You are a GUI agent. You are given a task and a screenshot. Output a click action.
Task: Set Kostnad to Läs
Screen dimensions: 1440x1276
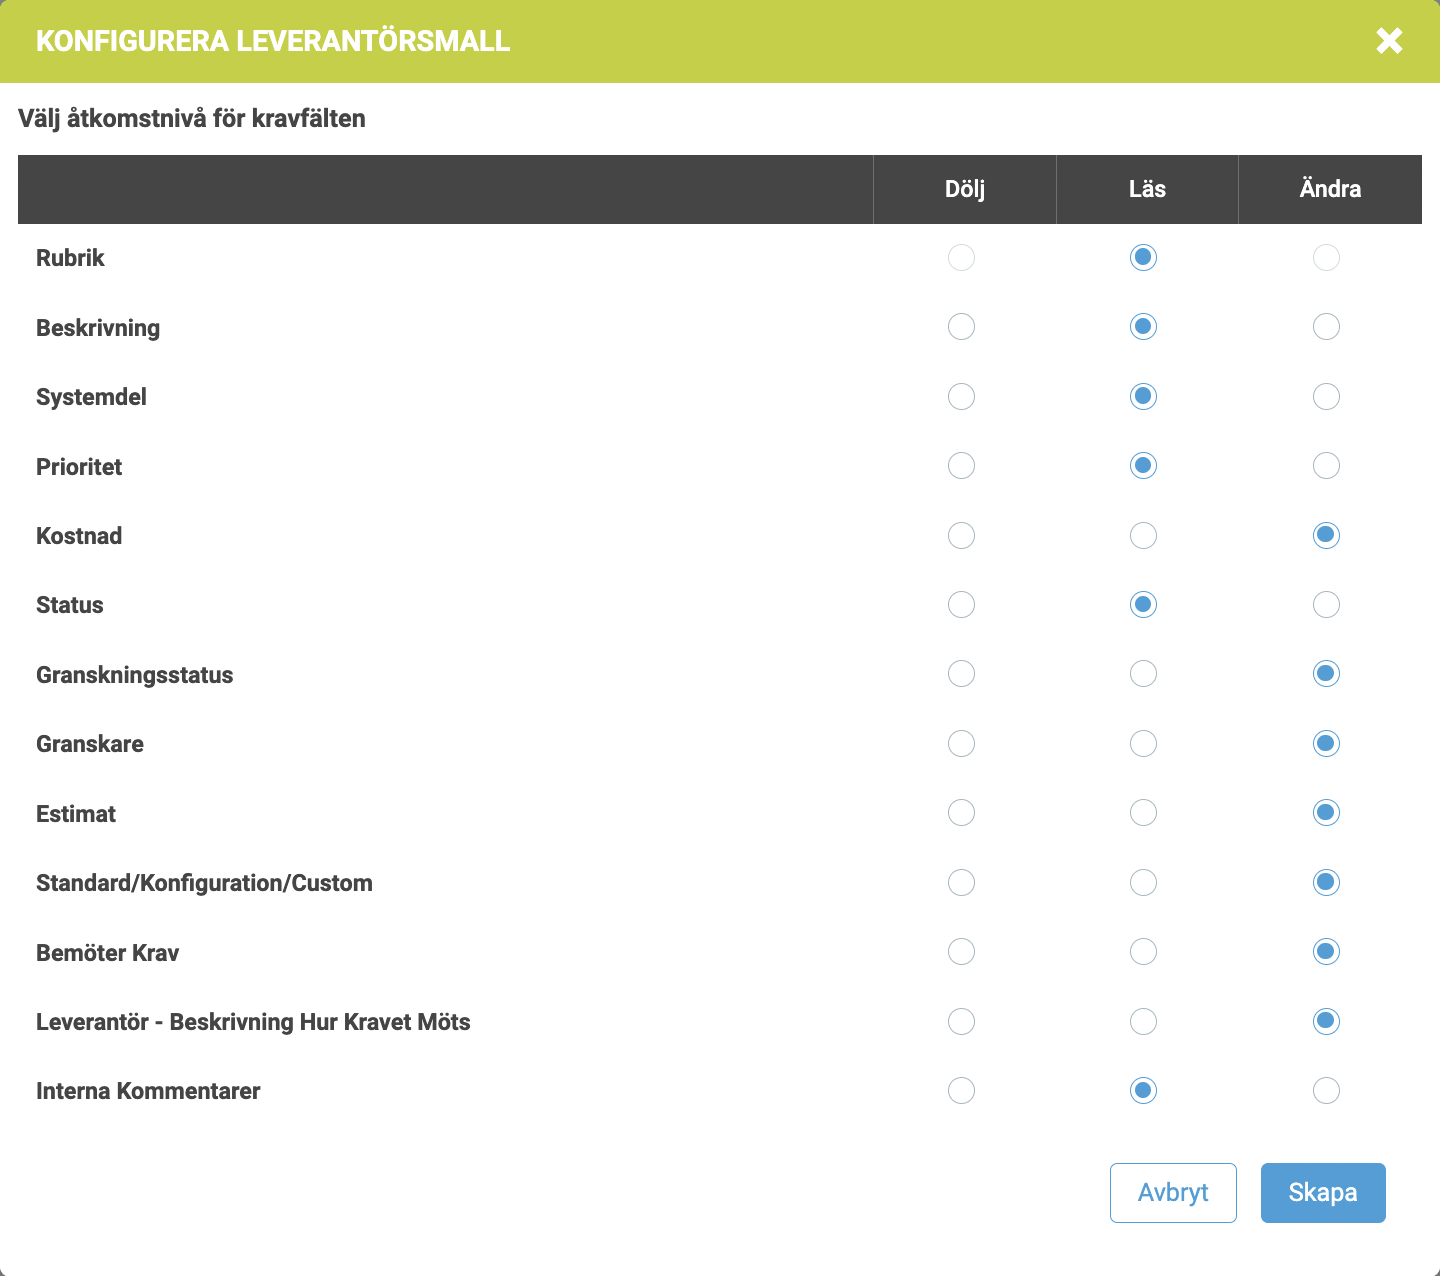[1143, 536]
